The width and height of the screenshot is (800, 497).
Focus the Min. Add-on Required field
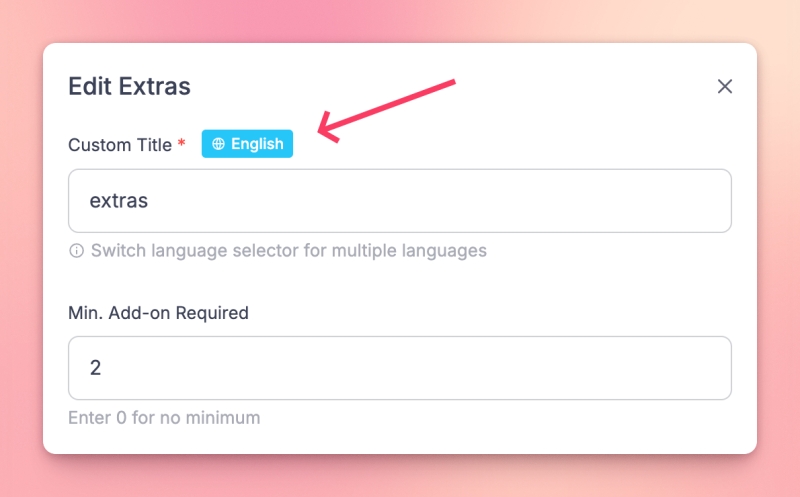(x=400, y=368)
